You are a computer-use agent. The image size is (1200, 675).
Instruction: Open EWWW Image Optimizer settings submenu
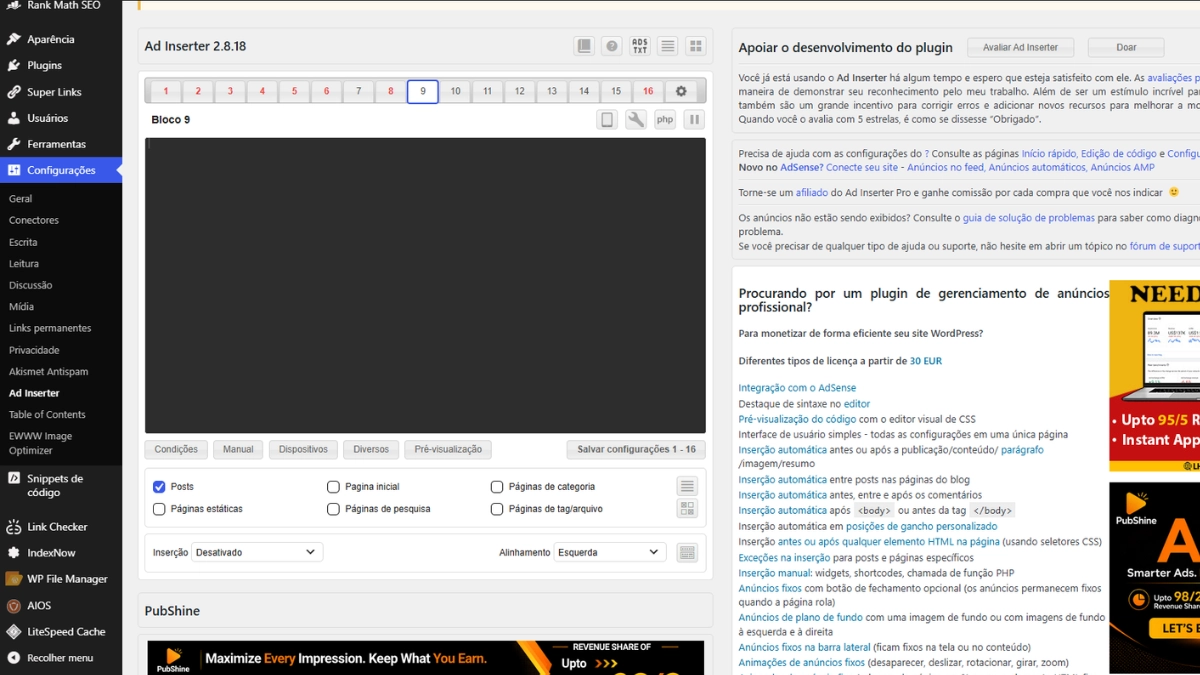click(41, 443)
